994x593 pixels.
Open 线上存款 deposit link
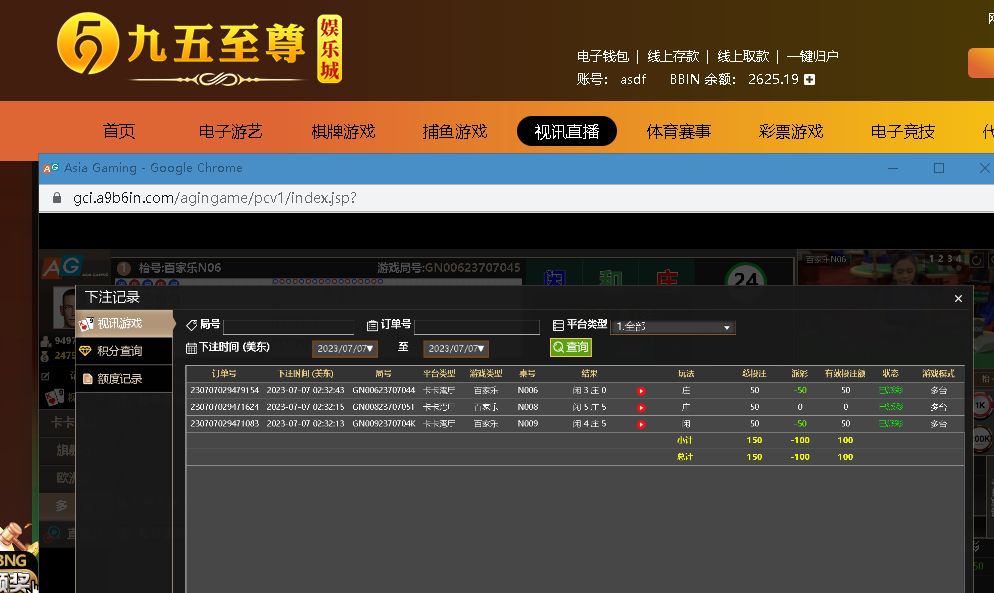(673, 56)
